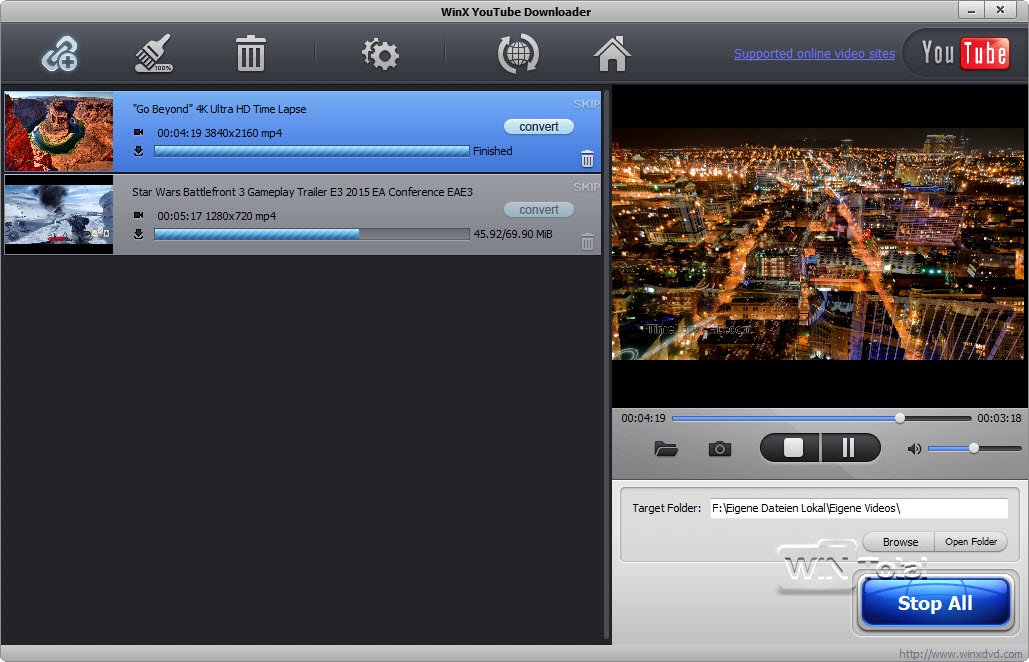The width and height of the screenshot is (1029, 662).
Task: Open the winxdvd.com website link
Action: 960,654
